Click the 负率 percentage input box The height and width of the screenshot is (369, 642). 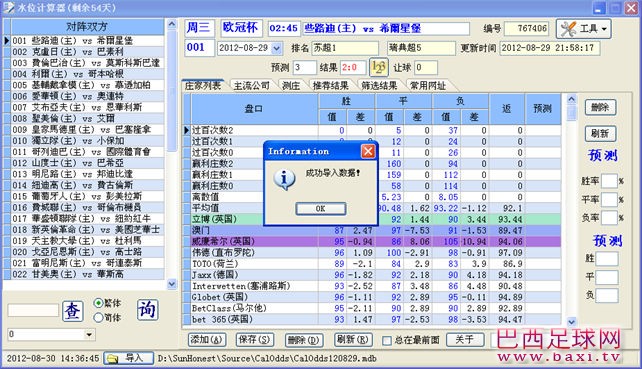[609, 217]
